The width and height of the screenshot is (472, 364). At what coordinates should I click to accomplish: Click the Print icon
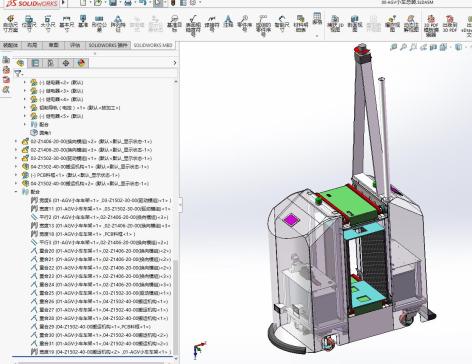coord(128,3)
